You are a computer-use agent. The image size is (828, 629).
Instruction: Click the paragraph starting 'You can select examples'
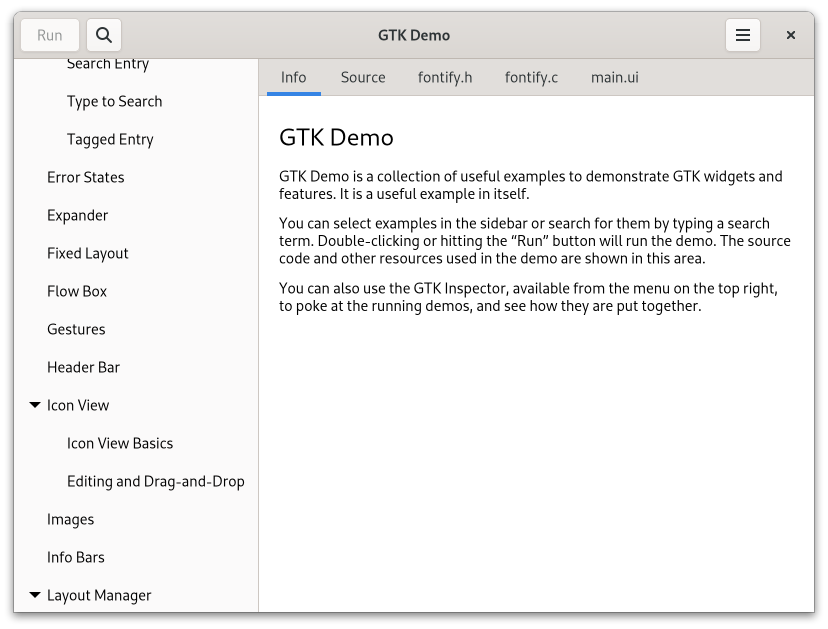point(535,241)
